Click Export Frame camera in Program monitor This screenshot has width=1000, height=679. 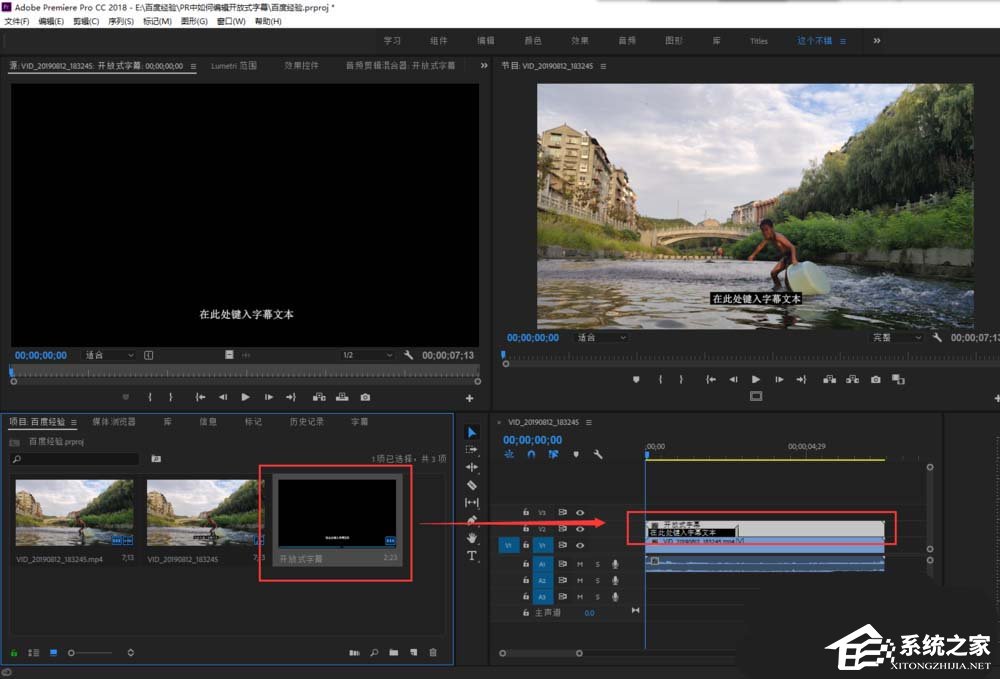pyautogui.click(x=876, y=380)
